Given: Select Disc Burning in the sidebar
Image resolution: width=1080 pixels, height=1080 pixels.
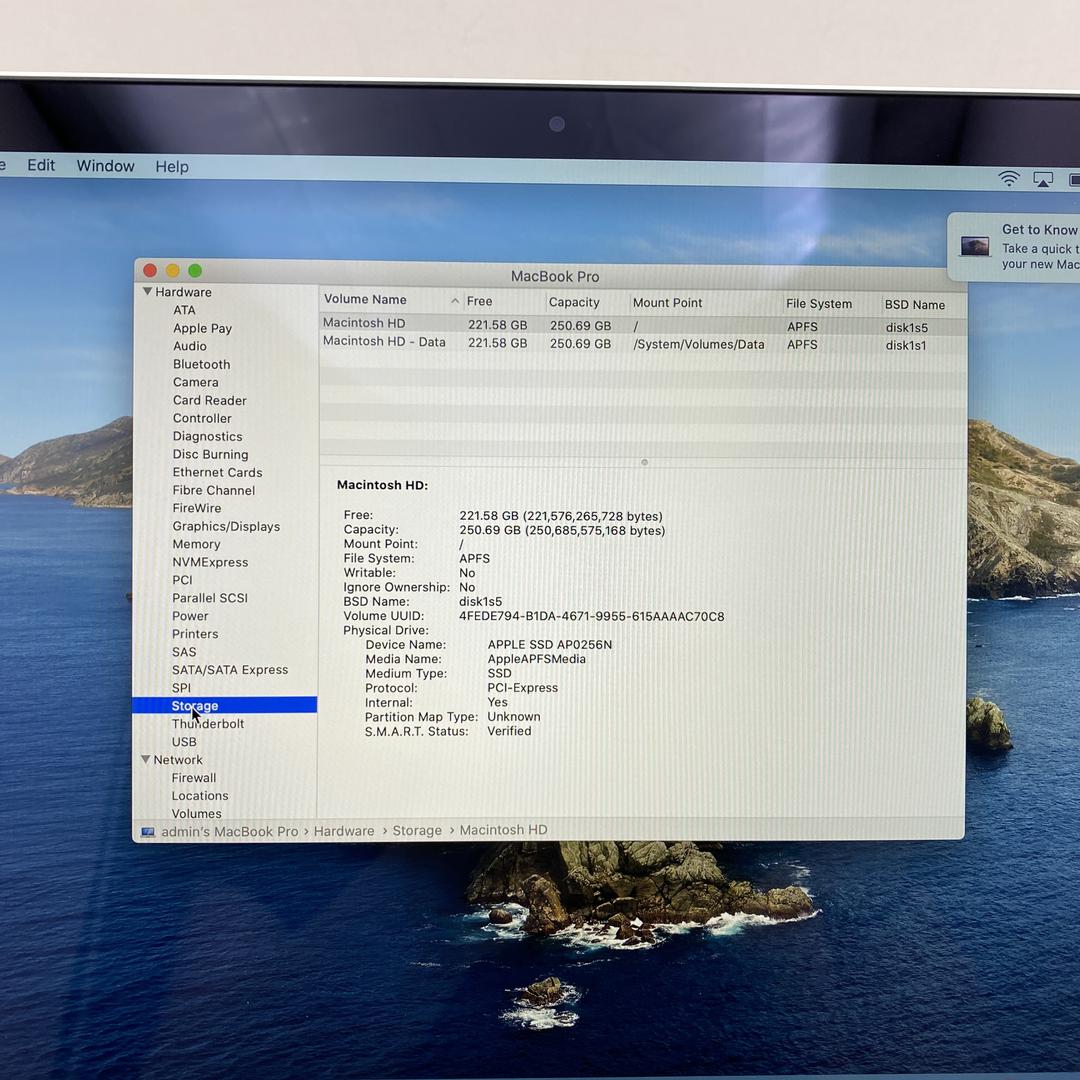Looking at the screenshot, I should [210, 454].
